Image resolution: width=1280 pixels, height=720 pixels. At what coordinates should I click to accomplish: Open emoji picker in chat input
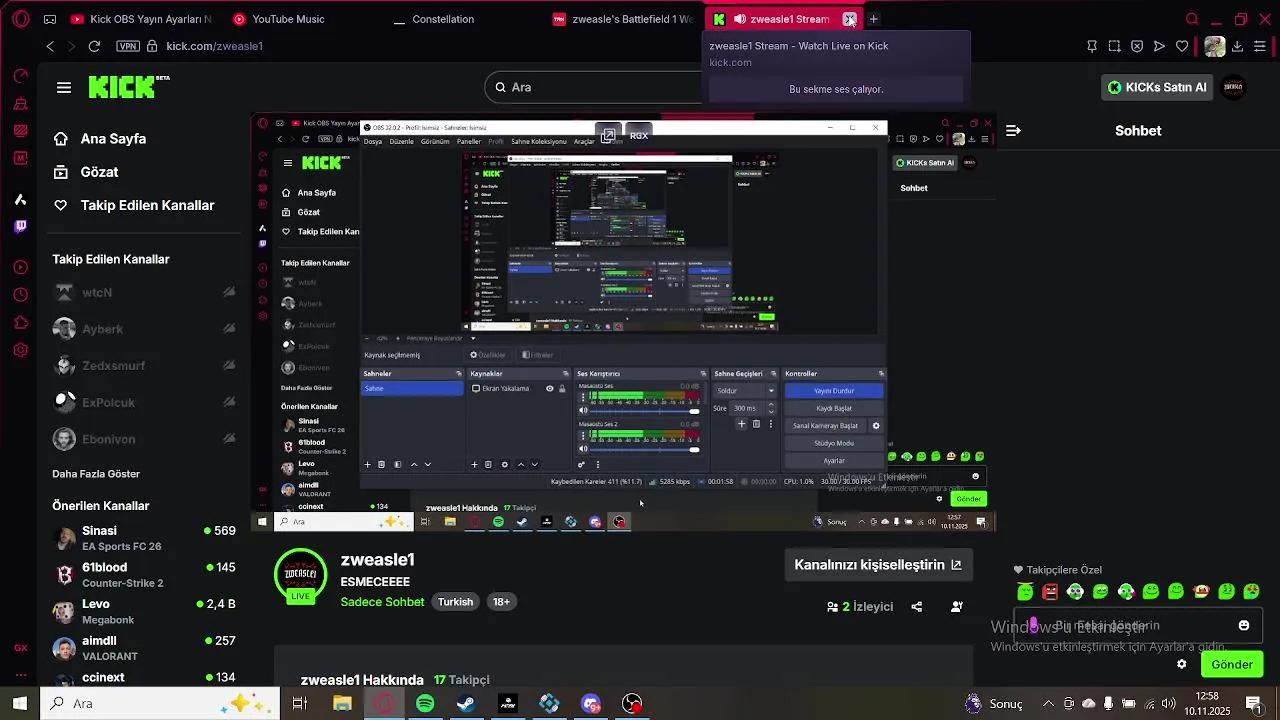(1244, 626)
